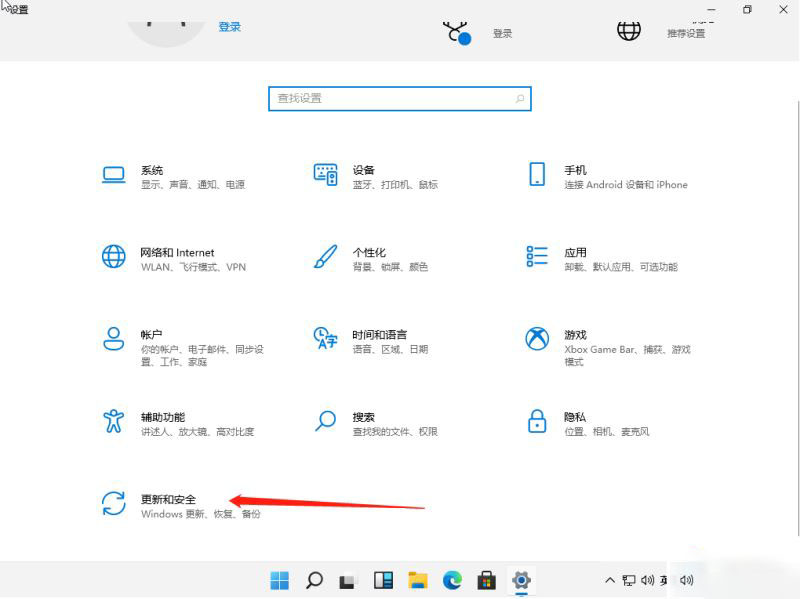Image resolution: width=800 pixels, height=599 pixels.
Task: Click the 查找我的文件、权限 description
Action: click(395, 432)
